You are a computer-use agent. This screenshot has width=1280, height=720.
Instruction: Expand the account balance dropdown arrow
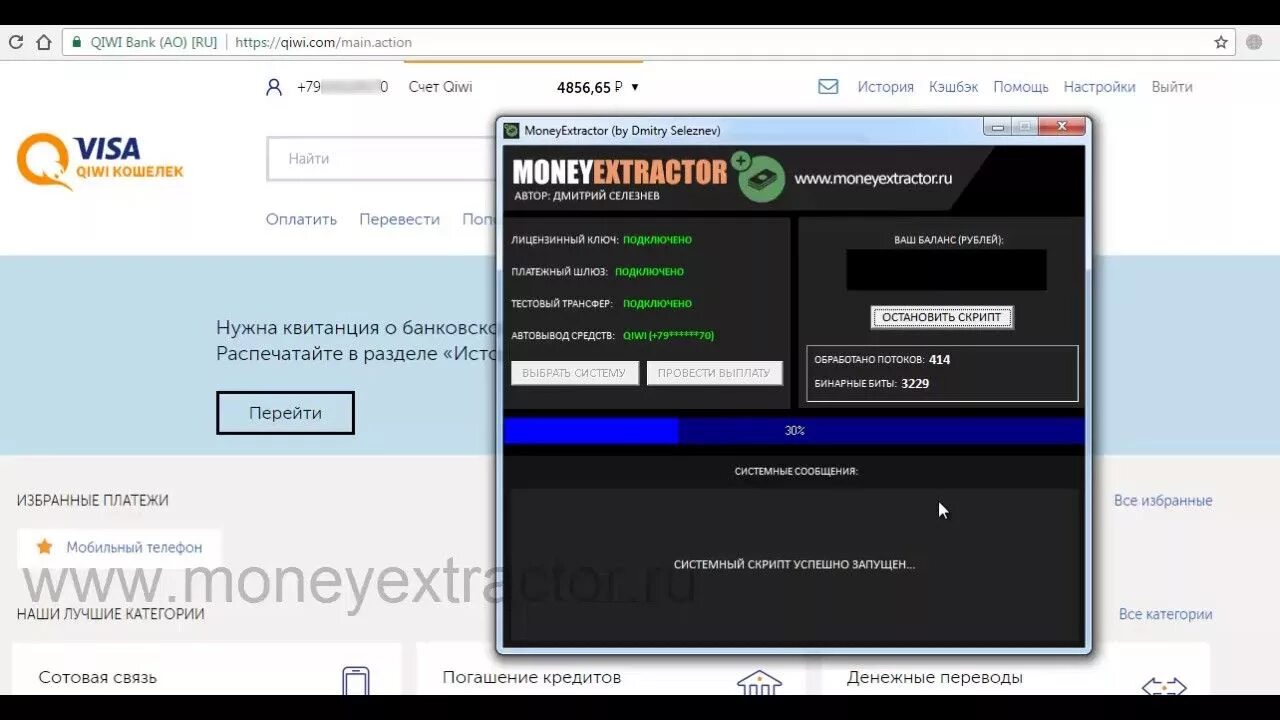635,87
